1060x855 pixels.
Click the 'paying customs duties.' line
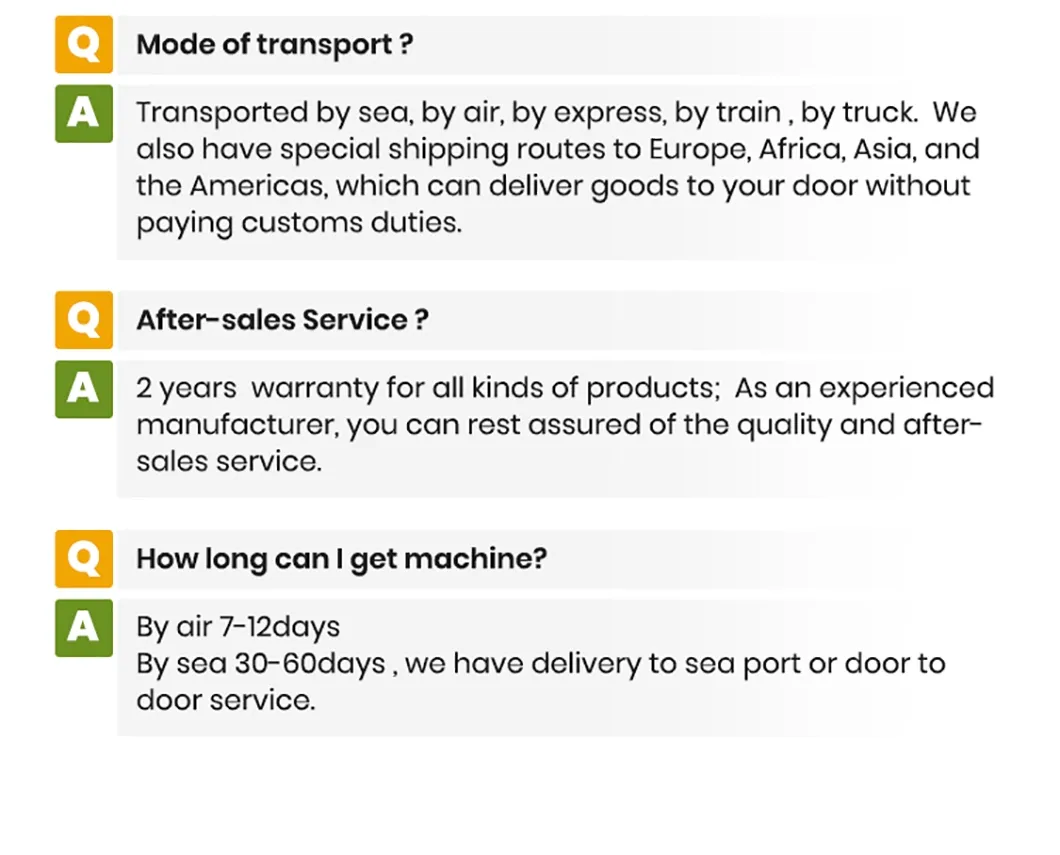tap(299, 223)
